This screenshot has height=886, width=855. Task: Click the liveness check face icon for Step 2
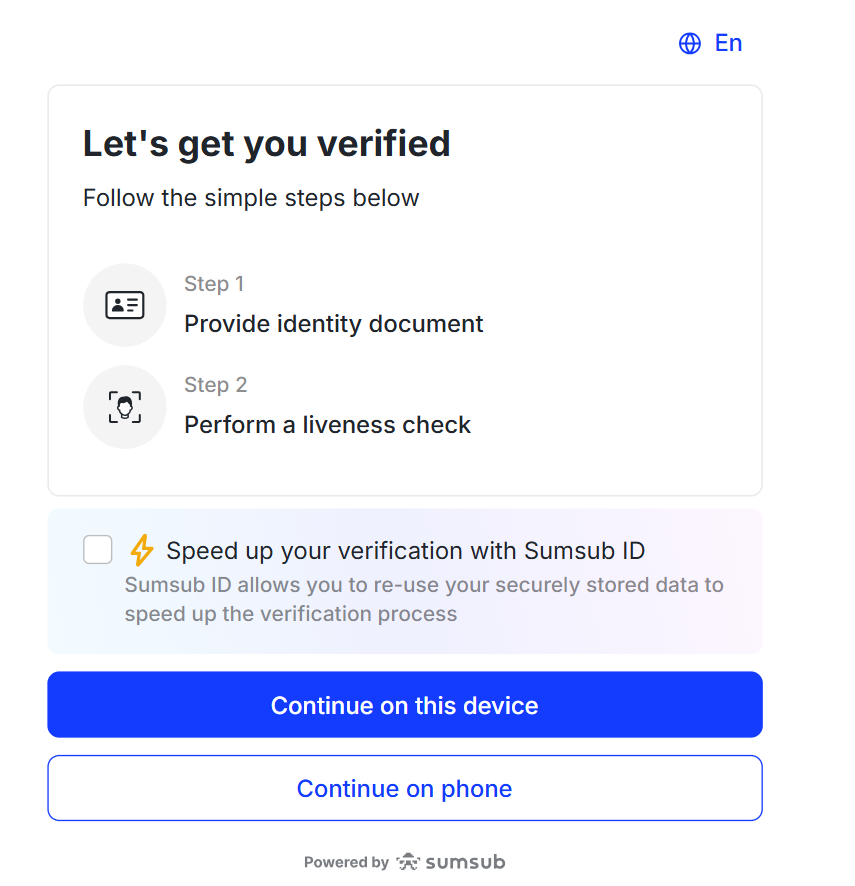tap(124, 407)
